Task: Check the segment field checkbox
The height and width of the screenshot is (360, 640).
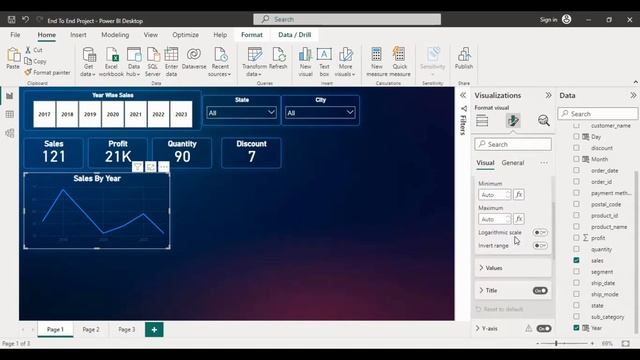Action: click(576, 271)
